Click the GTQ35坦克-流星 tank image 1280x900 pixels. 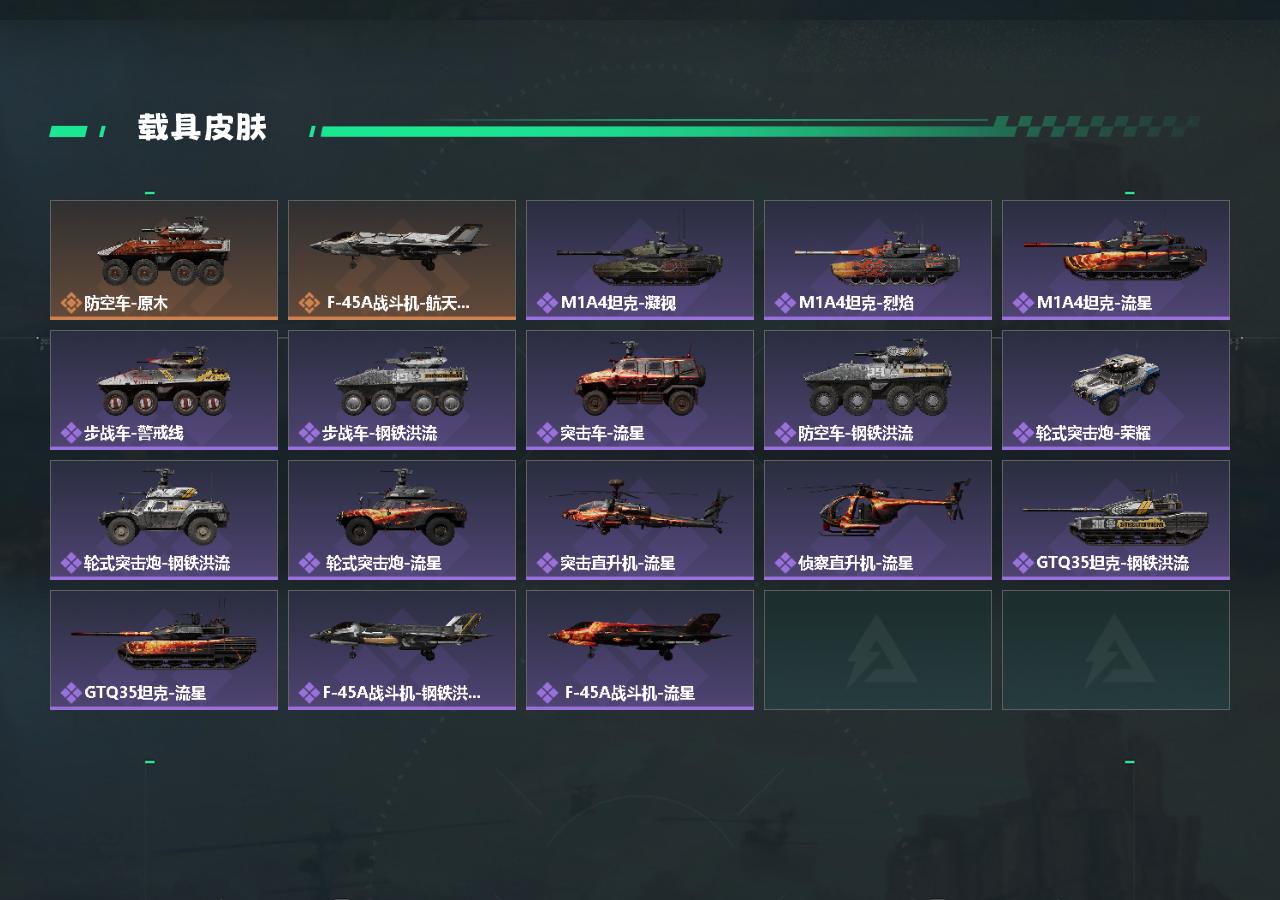[164, 640]
